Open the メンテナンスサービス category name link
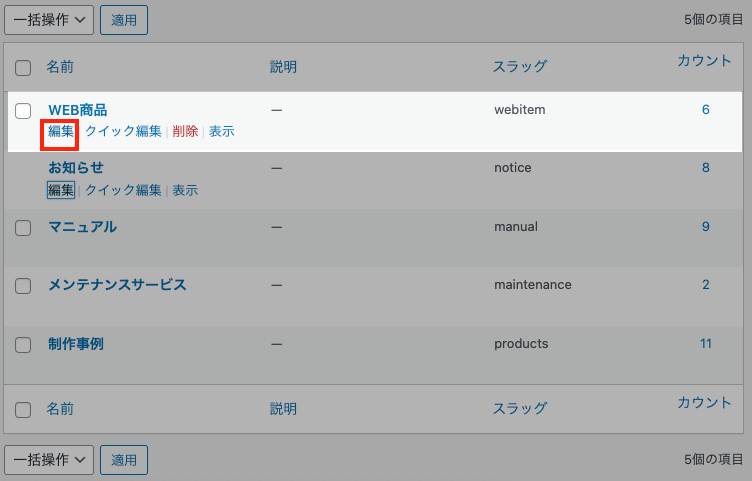Image resolution: width=752 pixels, height=481 pixels. click(x=117, y=285)
